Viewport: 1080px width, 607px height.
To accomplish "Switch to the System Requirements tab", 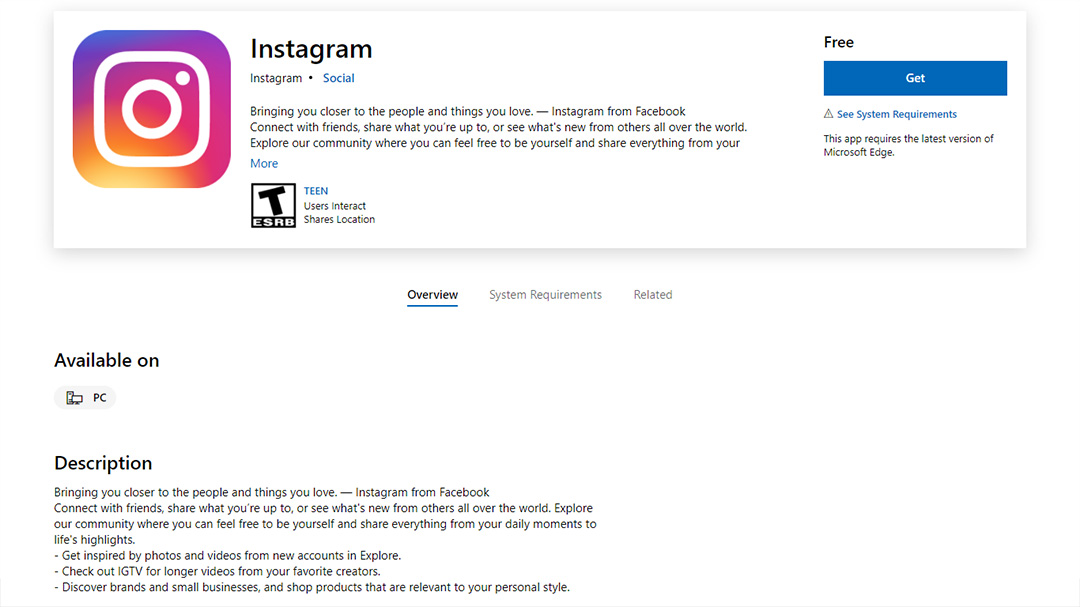I will [x=545, y=295].
